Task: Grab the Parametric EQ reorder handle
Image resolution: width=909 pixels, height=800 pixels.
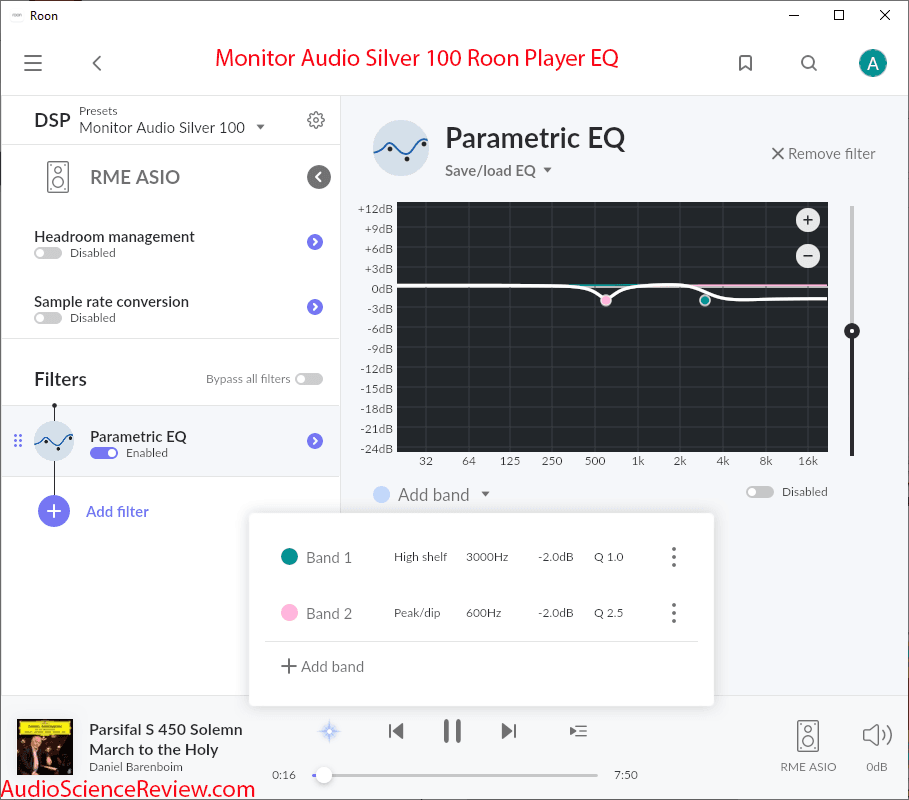Action: click(x=18, y=441)
